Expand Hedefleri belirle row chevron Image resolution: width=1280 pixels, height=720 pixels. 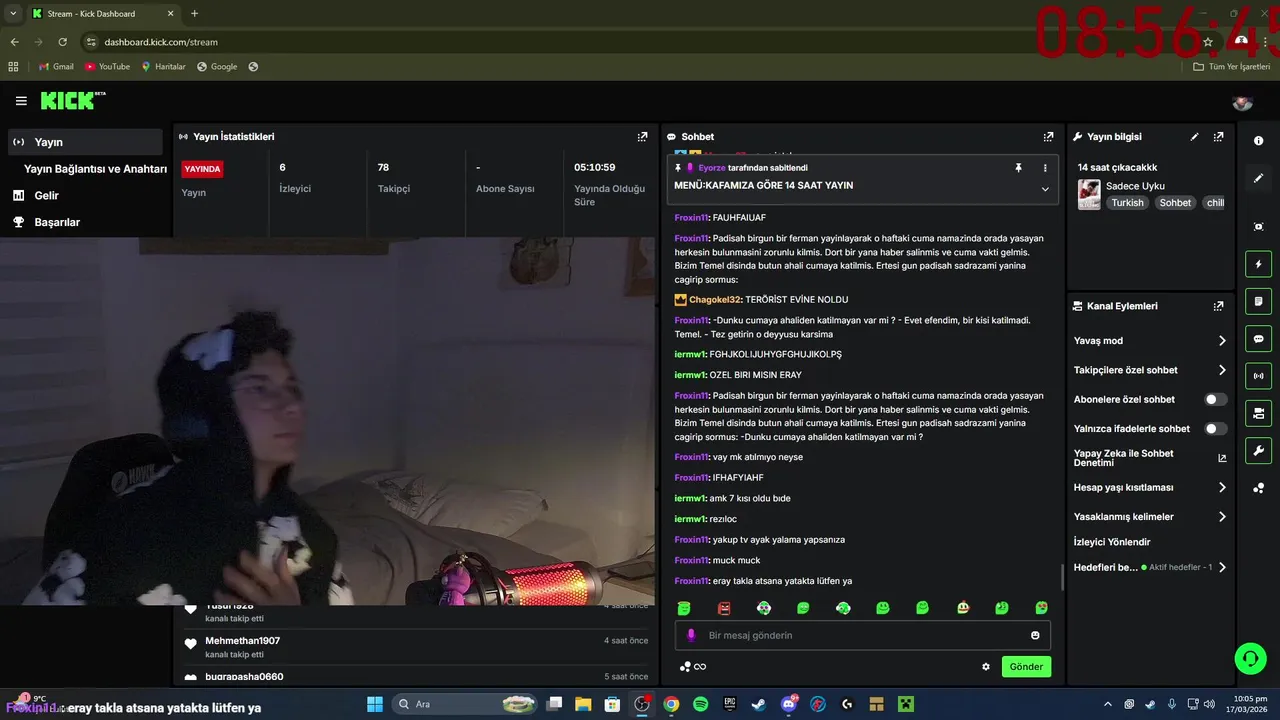pos(1222,567)
